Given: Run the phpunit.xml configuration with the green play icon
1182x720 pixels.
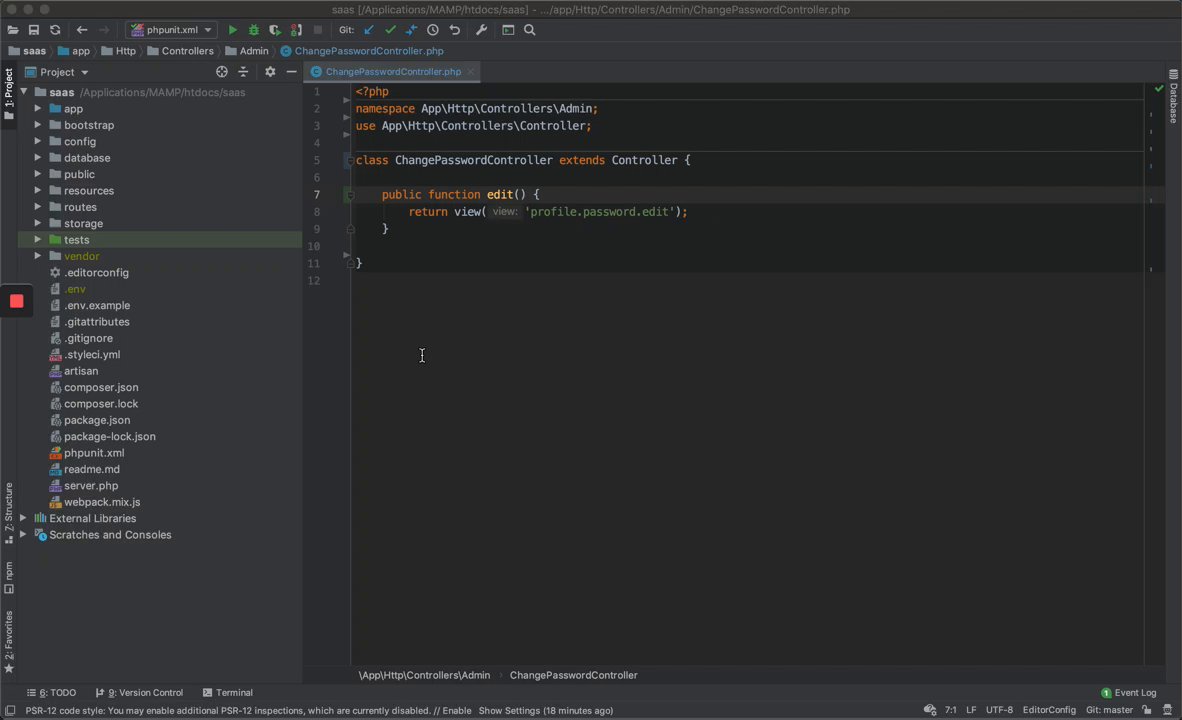Looking at the screenshot, I should click(x=232, y=30).
